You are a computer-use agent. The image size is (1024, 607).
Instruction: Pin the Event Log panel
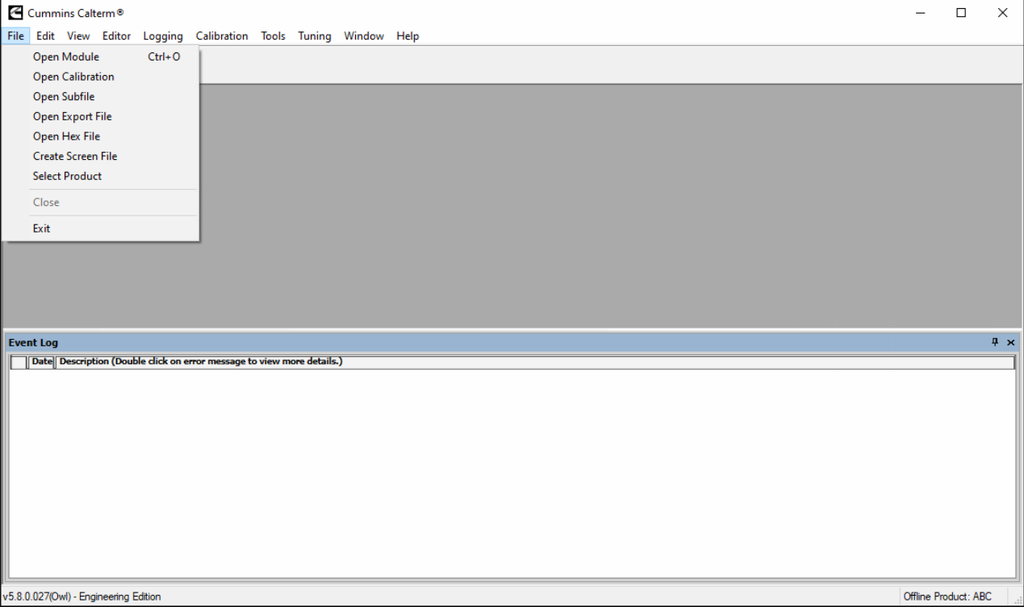[x=995, y=342]
